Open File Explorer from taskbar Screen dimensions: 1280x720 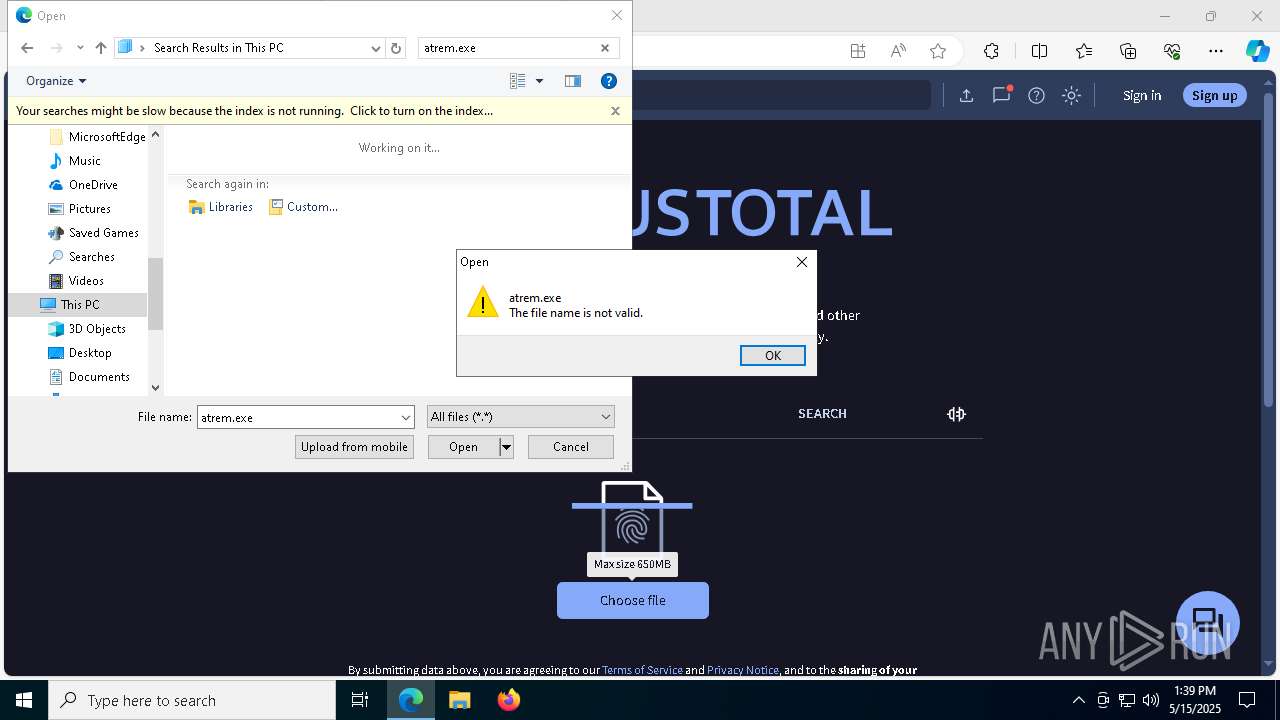point(459,700)
